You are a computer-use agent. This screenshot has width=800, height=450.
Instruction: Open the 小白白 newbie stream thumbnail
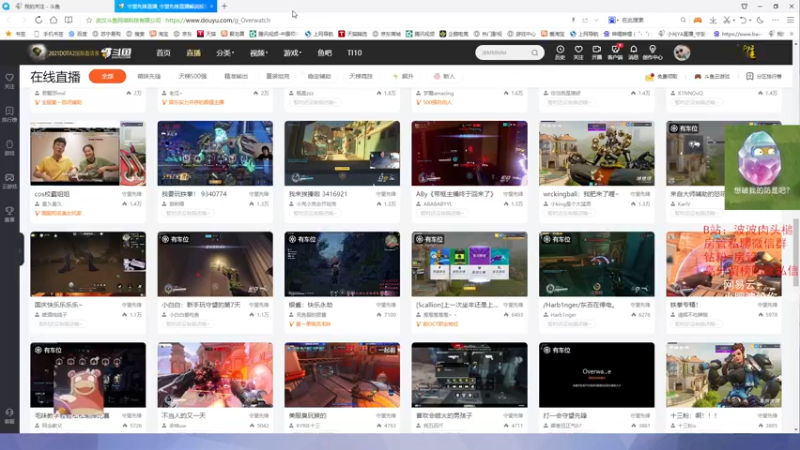click(215, 264)
